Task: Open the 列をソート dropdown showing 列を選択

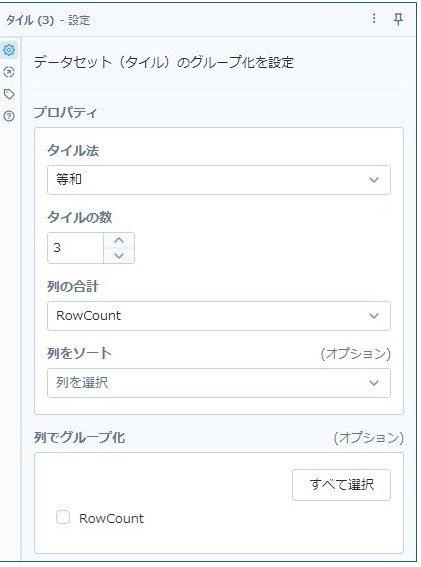Action: 219,383
